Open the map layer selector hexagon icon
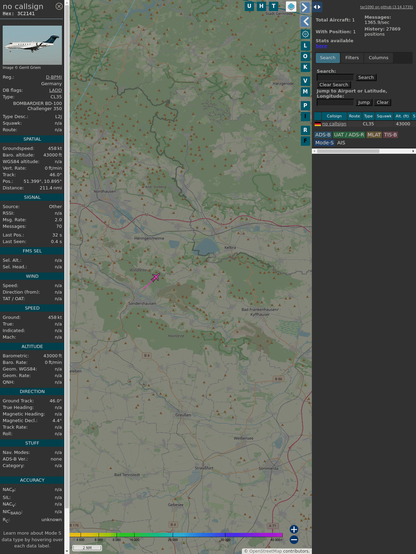This screenshot has height=554, width=416. tap(291, 6)
